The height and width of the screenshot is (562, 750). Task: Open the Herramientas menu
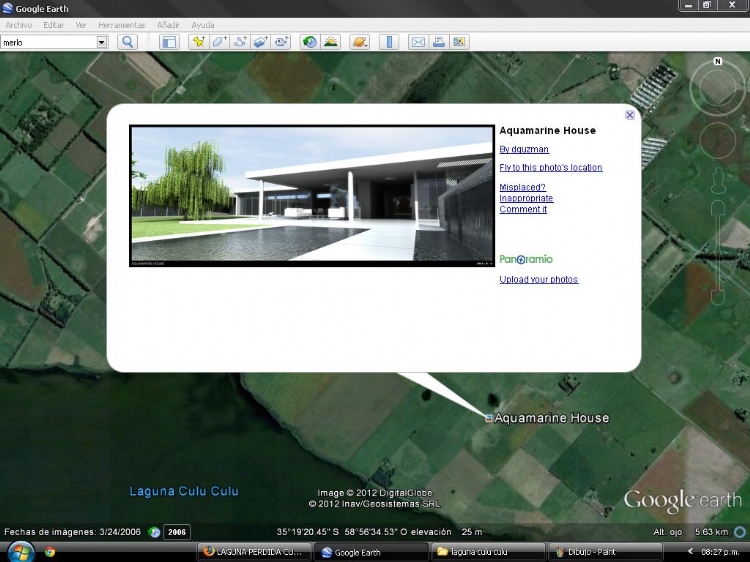click(121, 25)
